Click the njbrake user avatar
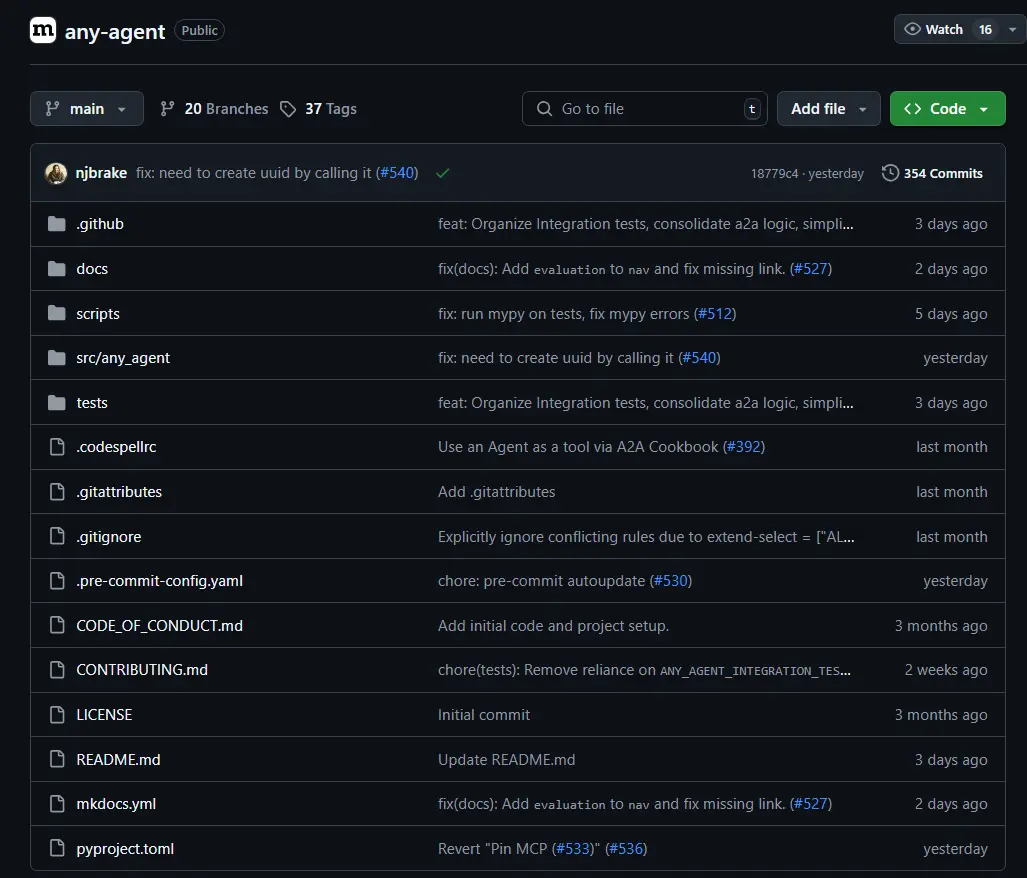The width and height of the screenshot is (1027, 878). 56,173
